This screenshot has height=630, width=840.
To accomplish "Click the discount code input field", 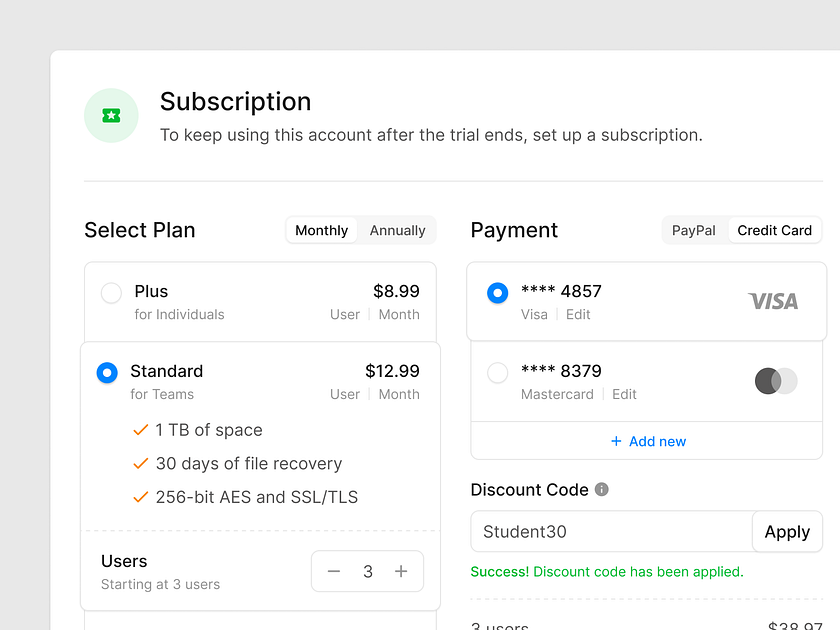I will pos(600,531).
